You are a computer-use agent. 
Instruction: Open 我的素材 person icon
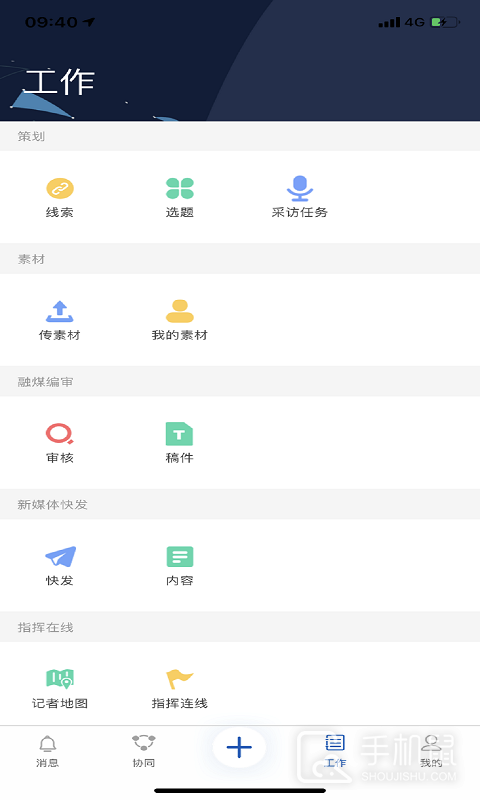(180, 311)
